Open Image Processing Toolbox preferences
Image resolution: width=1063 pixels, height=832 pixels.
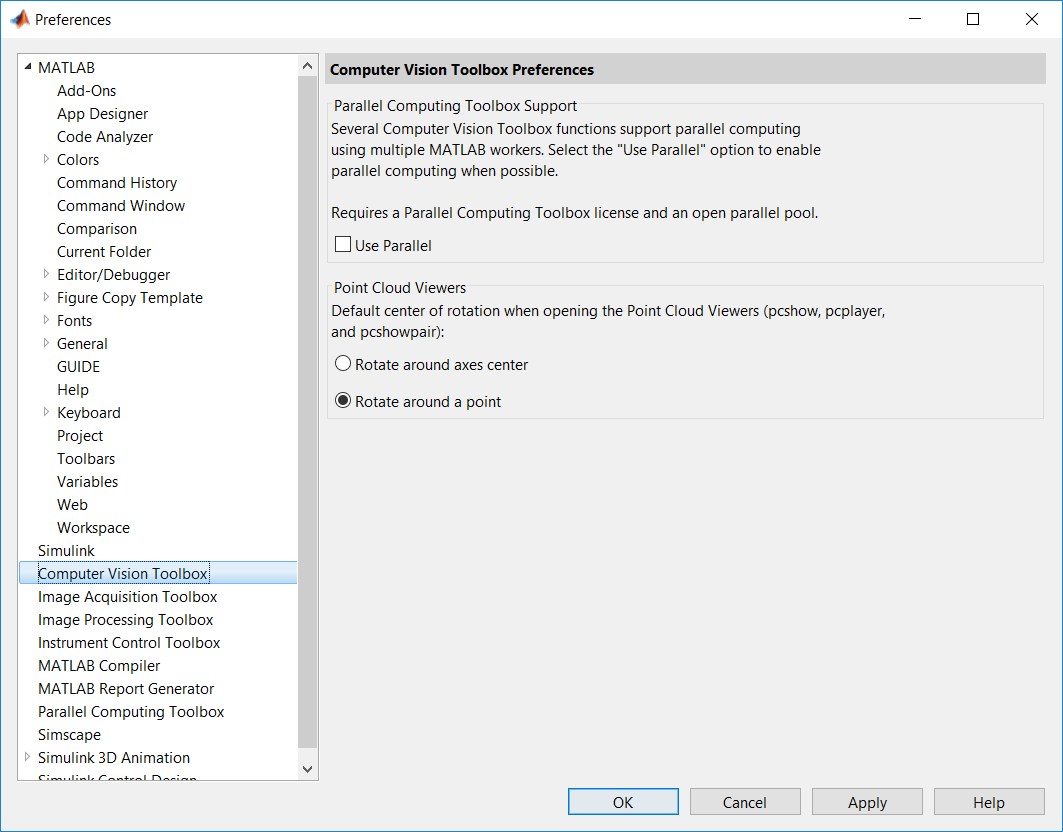[125, 620]
